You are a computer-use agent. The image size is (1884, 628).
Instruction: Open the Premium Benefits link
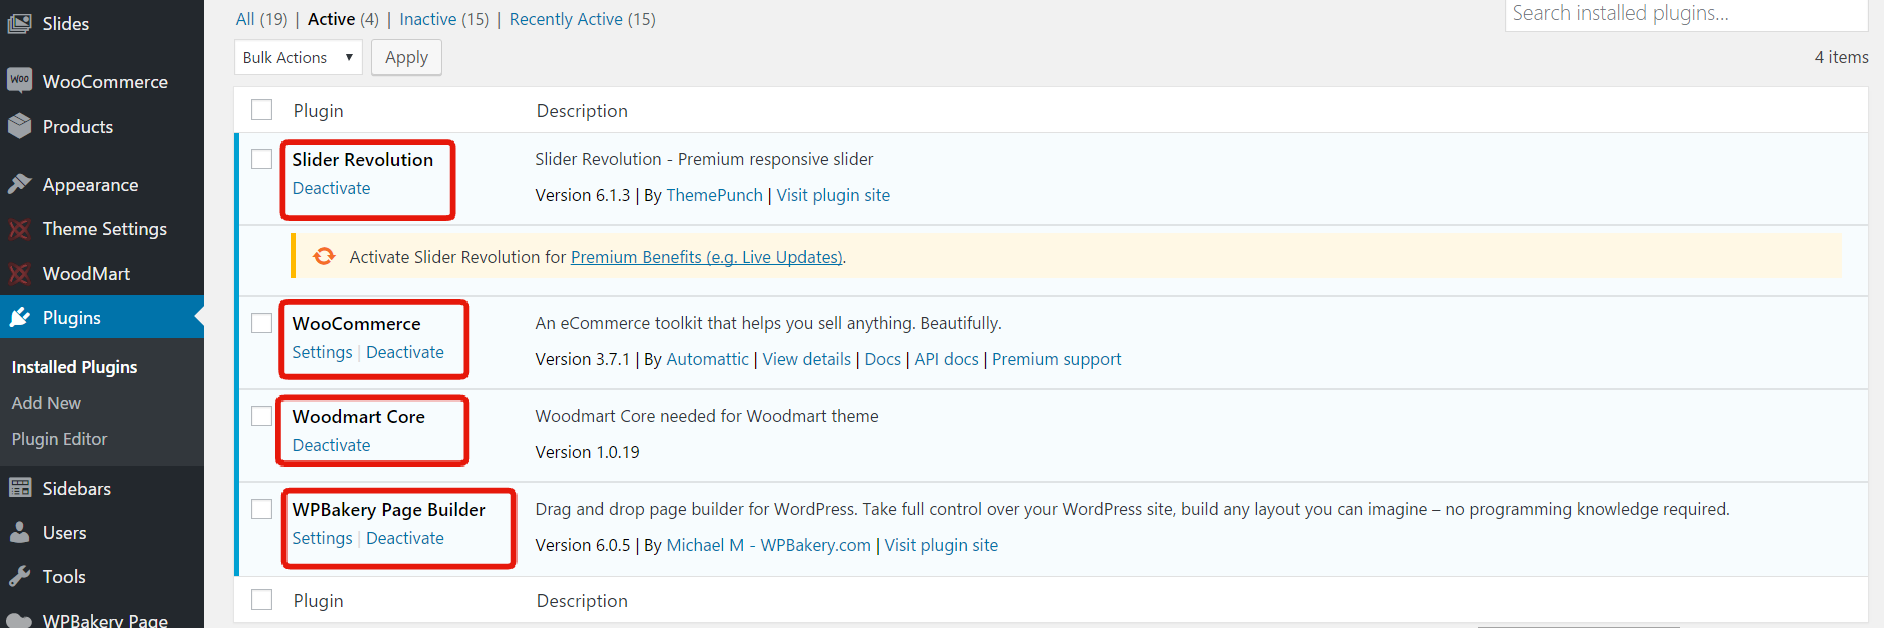pos(707,257)
